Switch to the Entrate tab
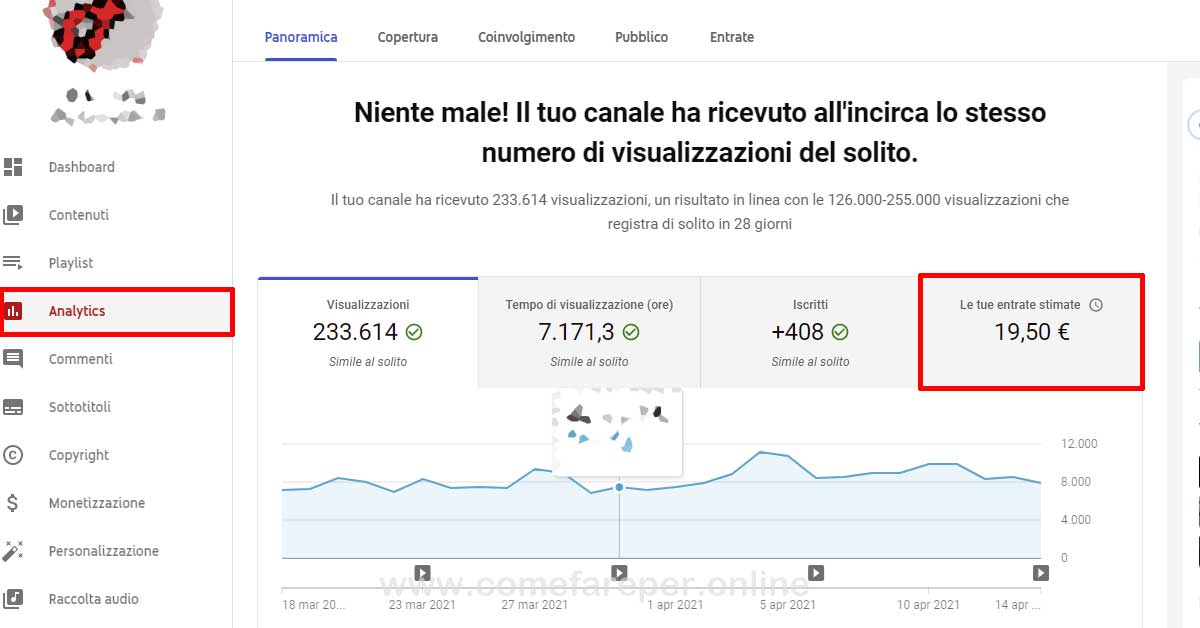 (x=731, y=37)
